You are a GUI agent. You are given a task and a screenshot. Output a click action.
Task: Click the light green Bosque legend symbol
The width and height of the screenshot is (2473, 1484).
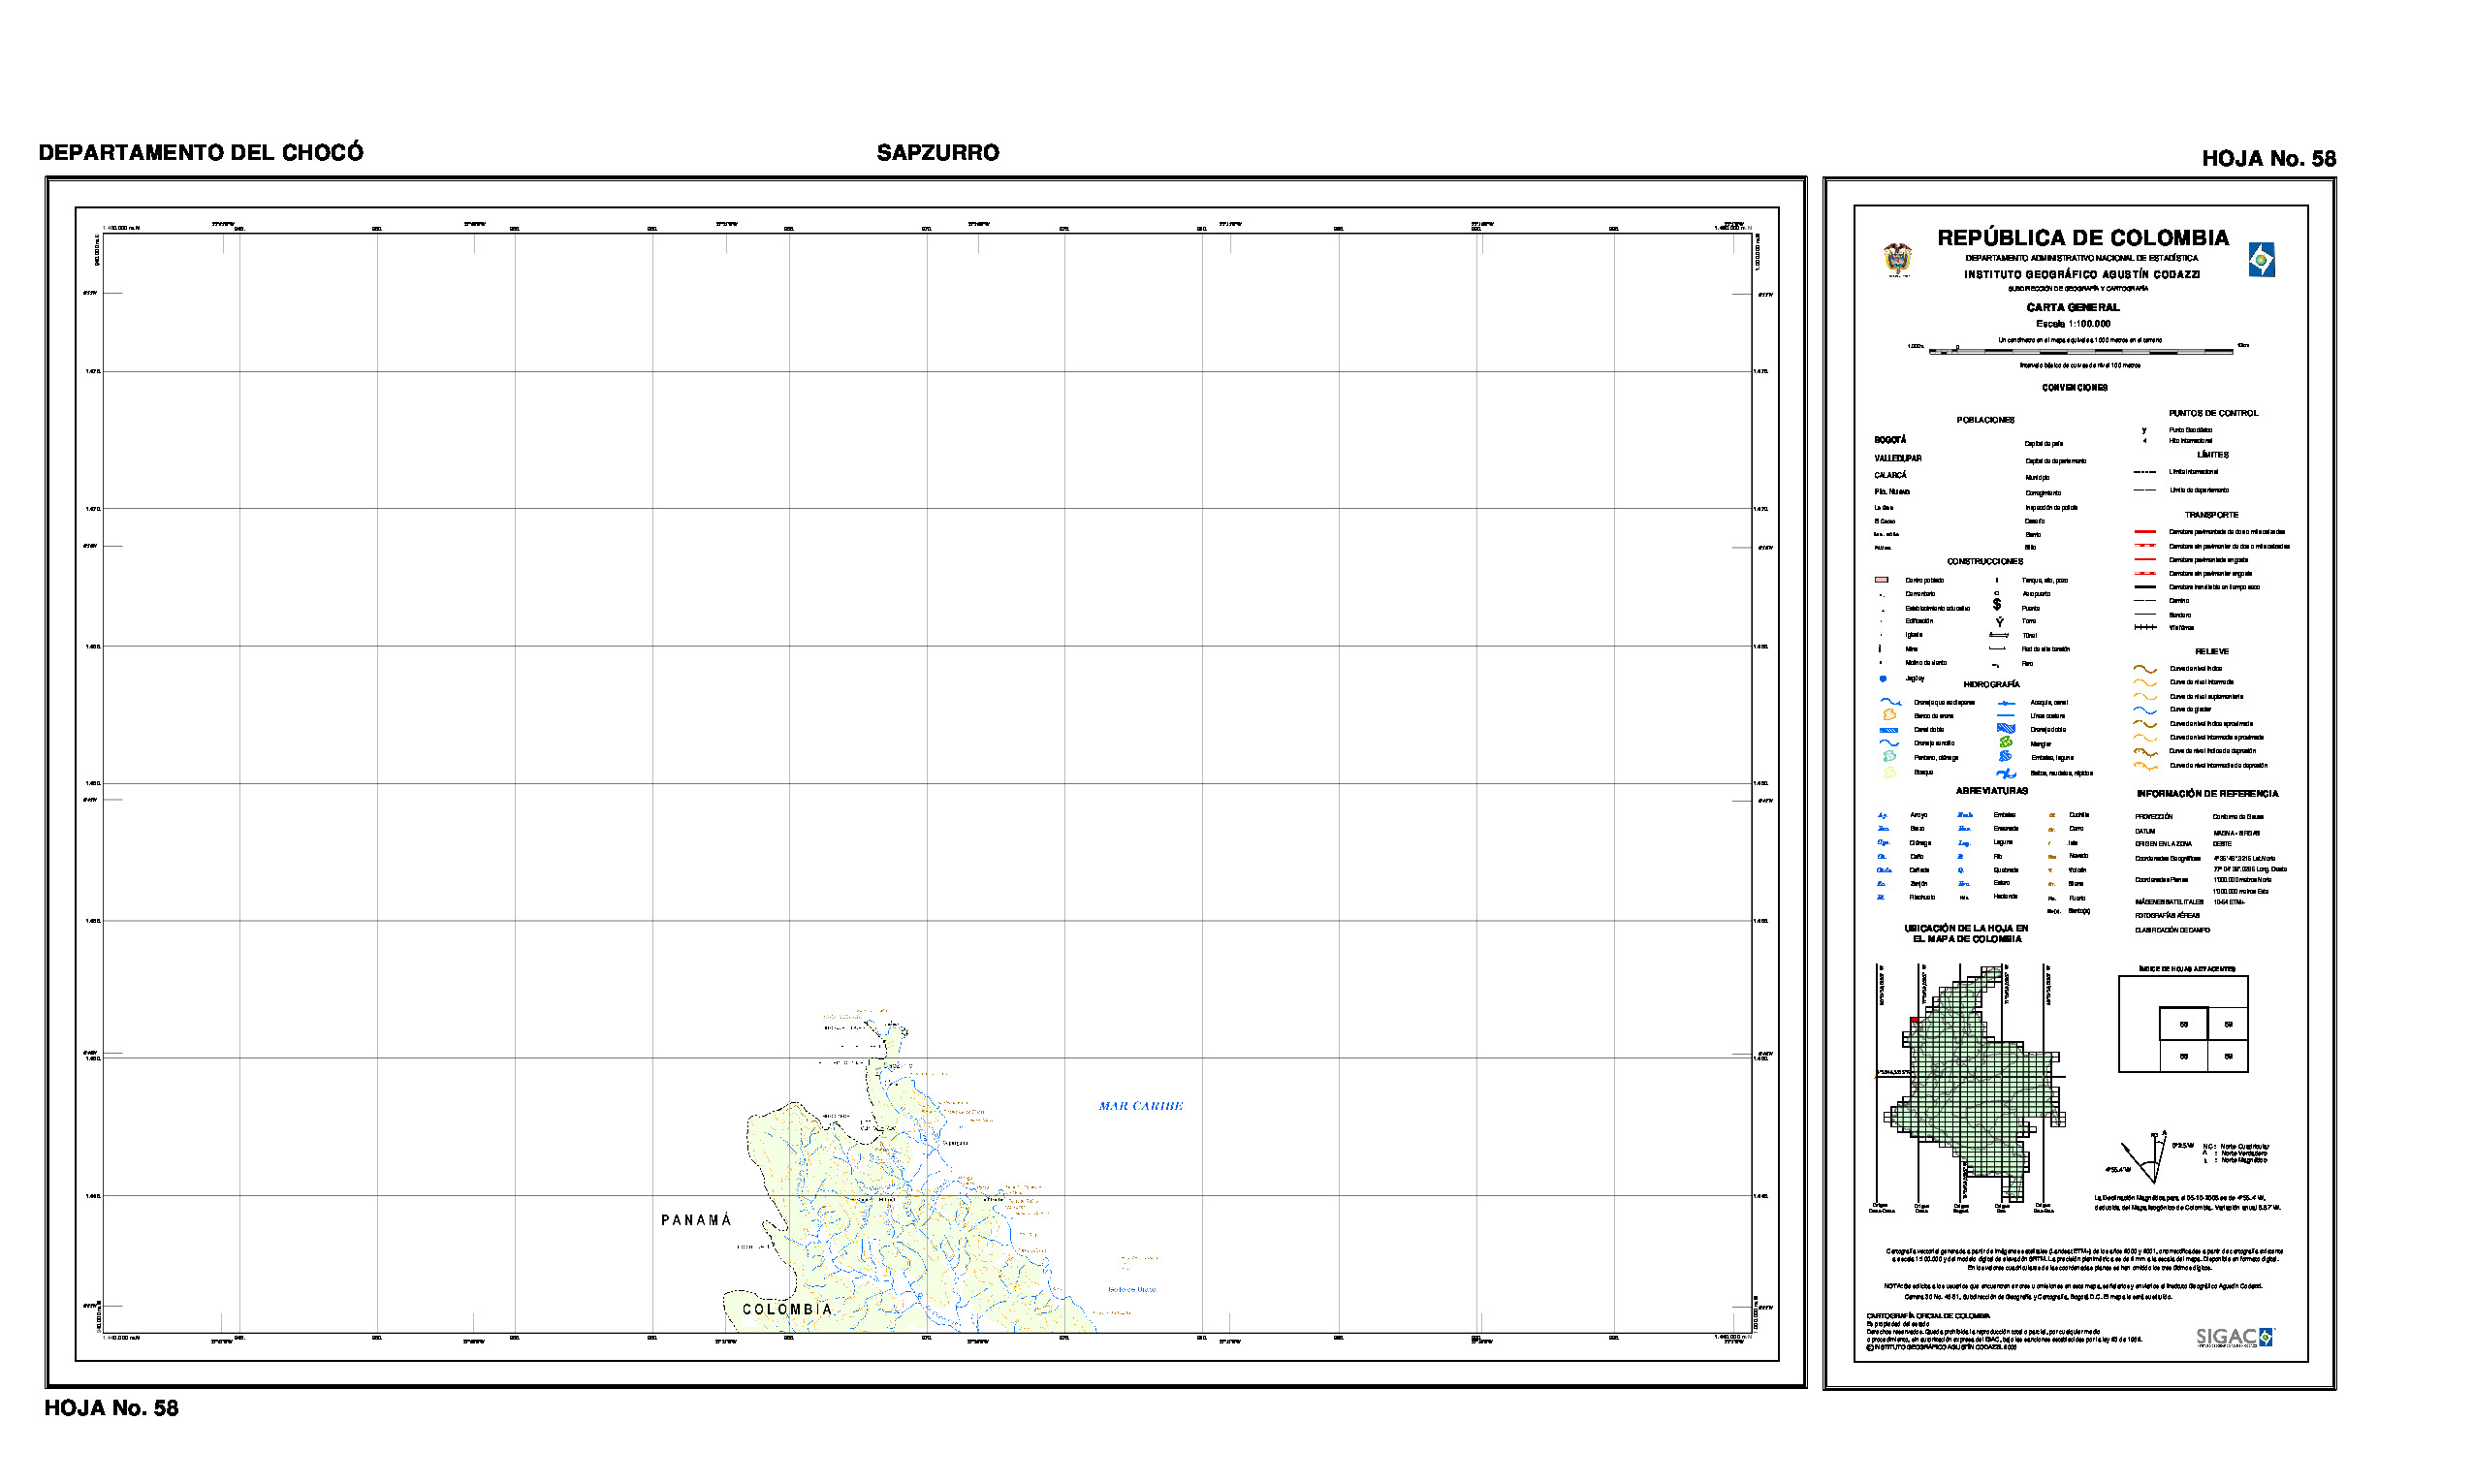[x=1889, y=772]
